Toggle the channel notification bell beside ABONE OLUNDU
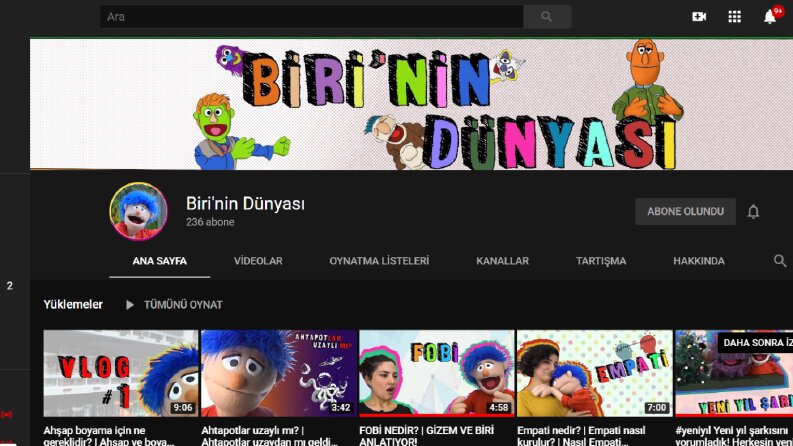 (x=753, y=211)
